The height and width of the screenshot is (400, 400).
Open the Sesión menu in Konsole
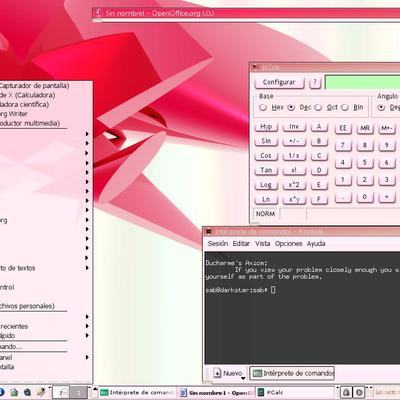218,244
